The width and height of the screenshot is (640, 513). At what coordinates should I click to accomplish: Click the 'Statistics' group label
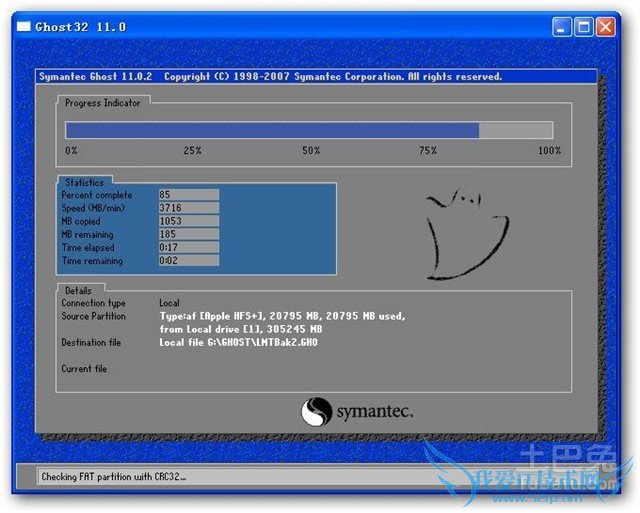84,182
